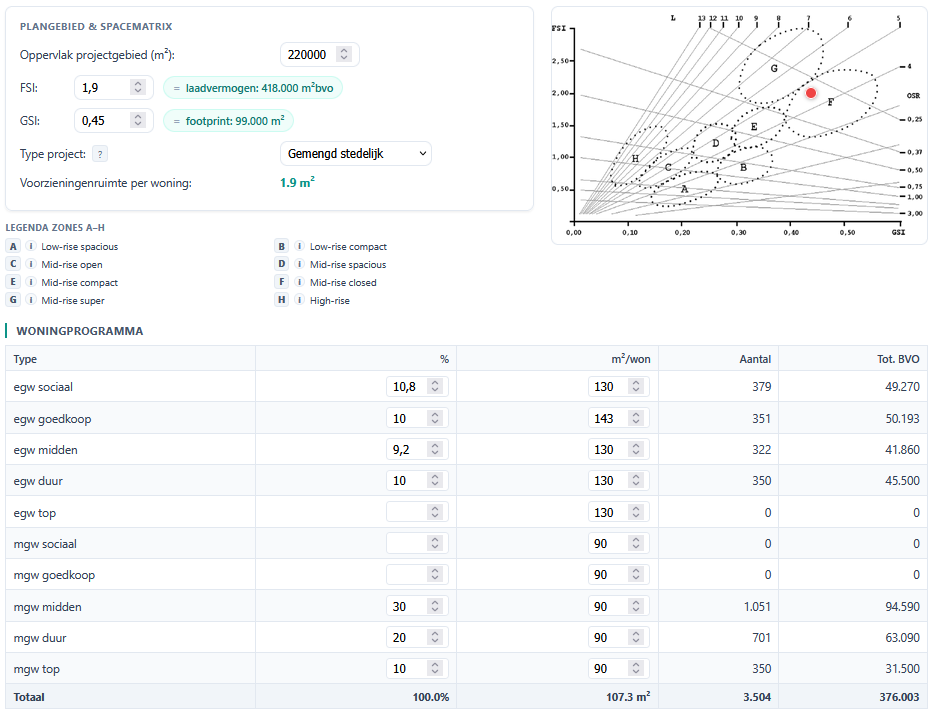Open the Gemengd stedelijk project type dropdown
Screen dimensions: 935x715
point(356,154)
